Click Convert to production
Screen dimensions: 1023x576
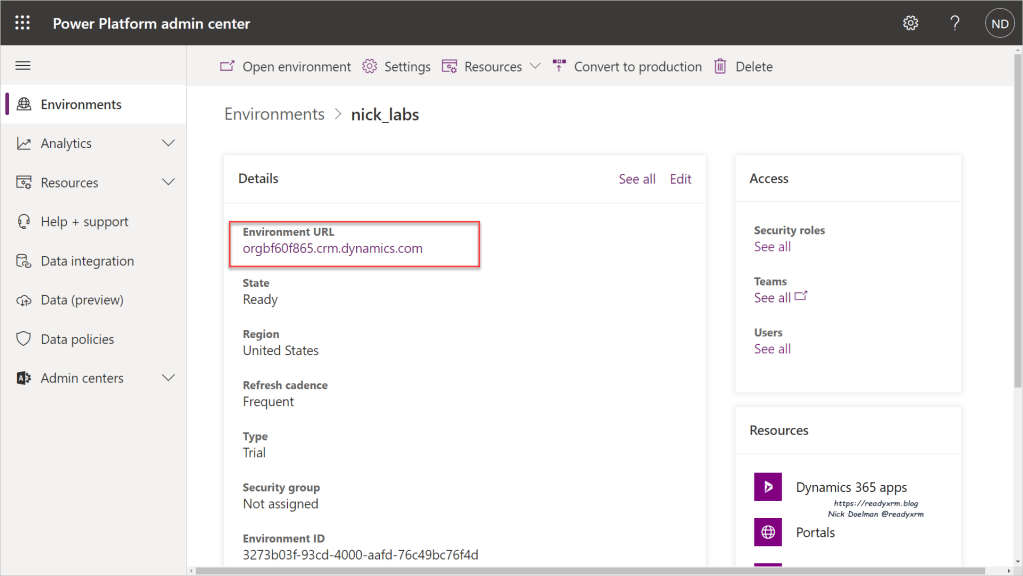(627, 67)
